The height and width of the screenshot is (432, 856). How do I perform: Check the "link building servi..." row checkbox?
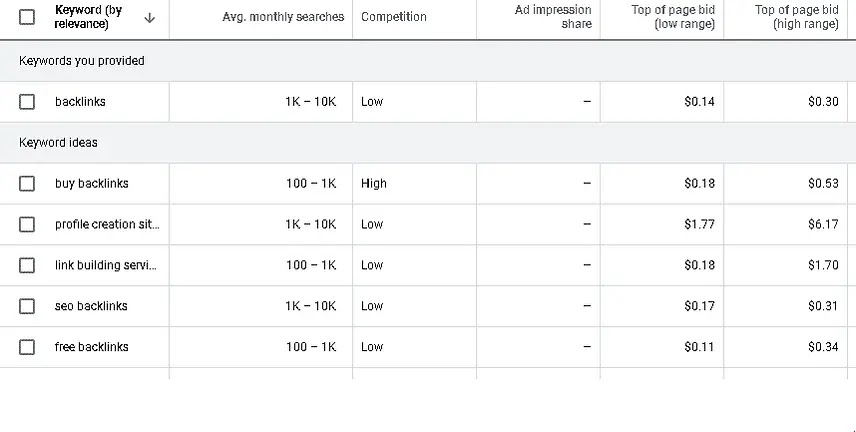click(x=27, y=266)
